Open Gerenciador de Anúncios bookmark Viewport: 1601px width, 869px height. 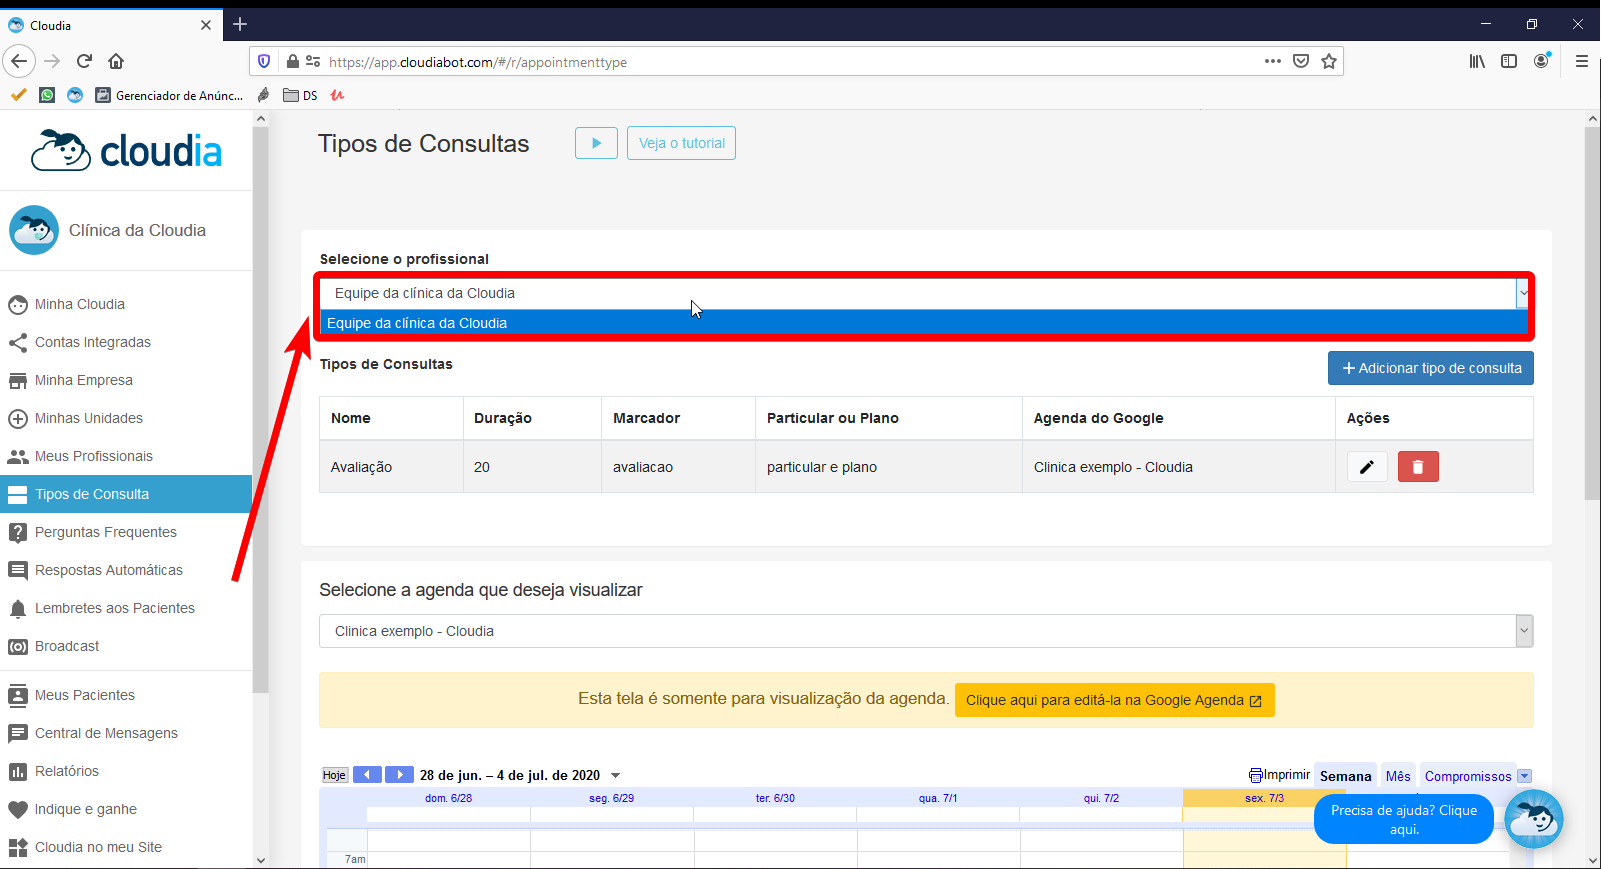tap(169, 95)
